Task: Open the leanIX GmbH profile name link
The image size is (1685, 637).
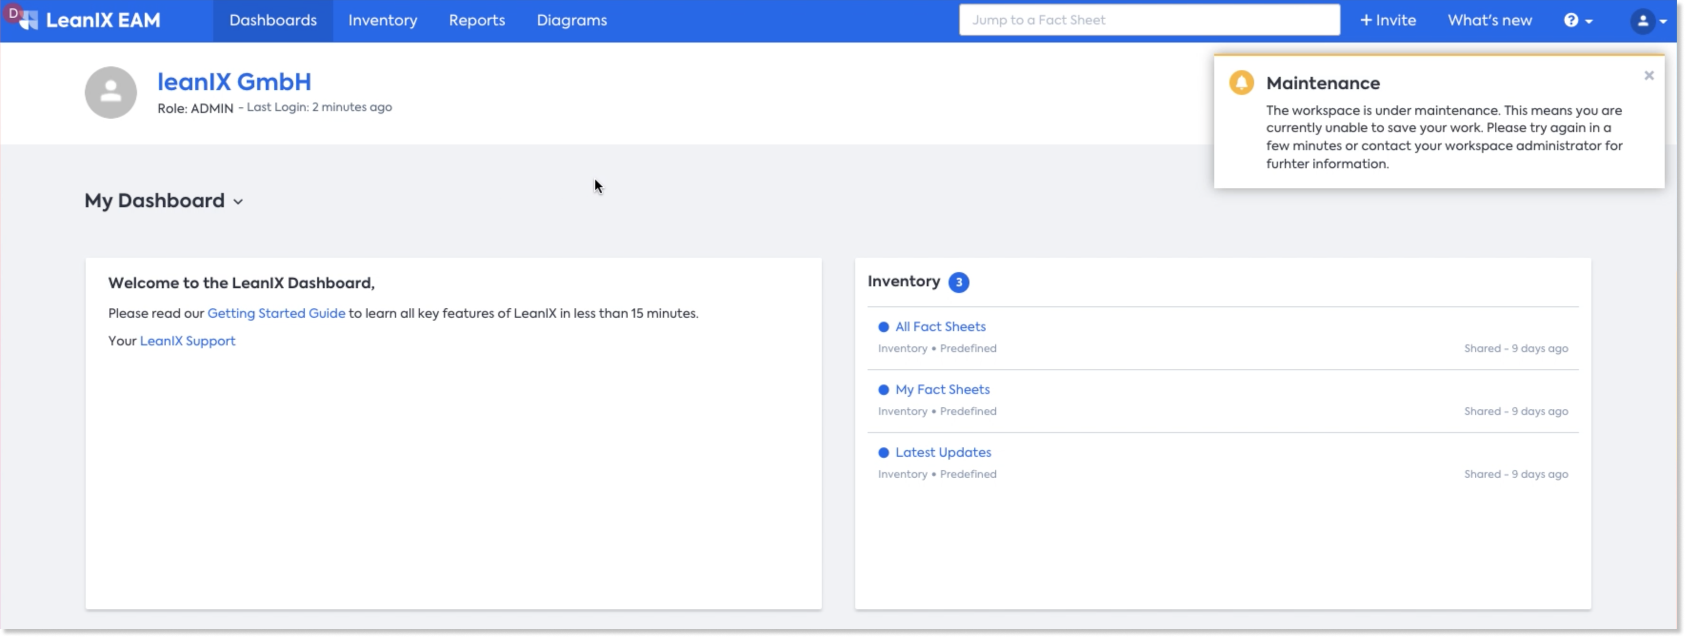Action: click(234, 82)
